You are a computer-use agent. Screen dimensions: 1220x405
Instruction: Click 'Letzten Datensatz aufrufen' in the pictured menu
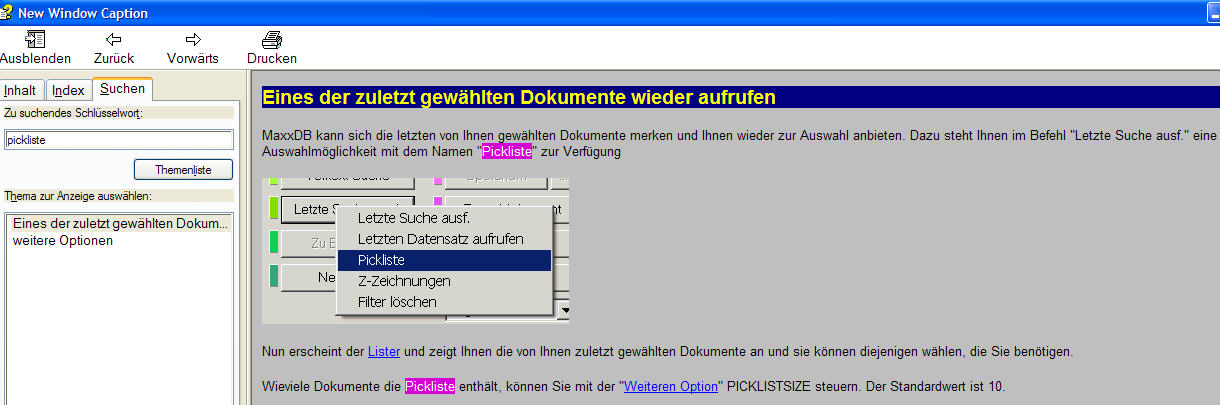pyautogui.click(x=440, y=239)
